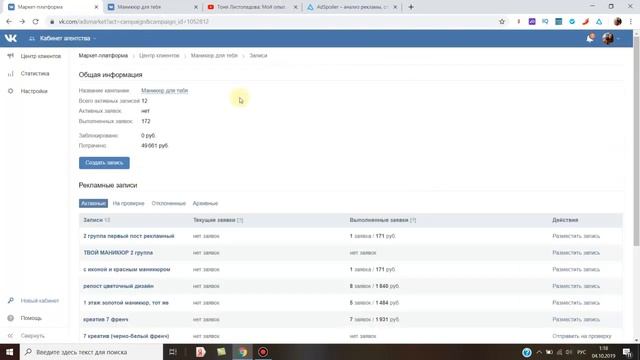
Task: Click the Создать запись button
Action: [x=104, y=163]
